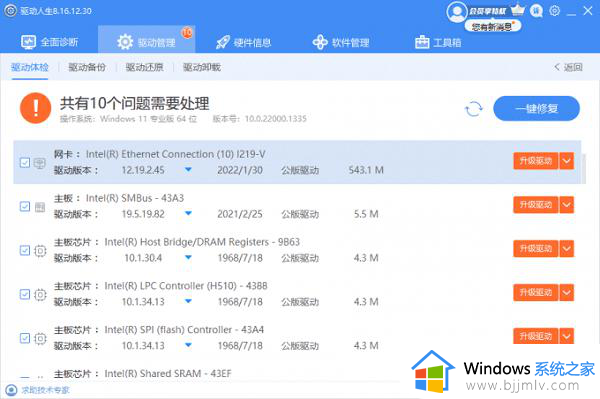Switch to 驱动还原 sub-tab
Image resolution: width=600 pixels, height=399 pixels.
(x=144, y=67)
